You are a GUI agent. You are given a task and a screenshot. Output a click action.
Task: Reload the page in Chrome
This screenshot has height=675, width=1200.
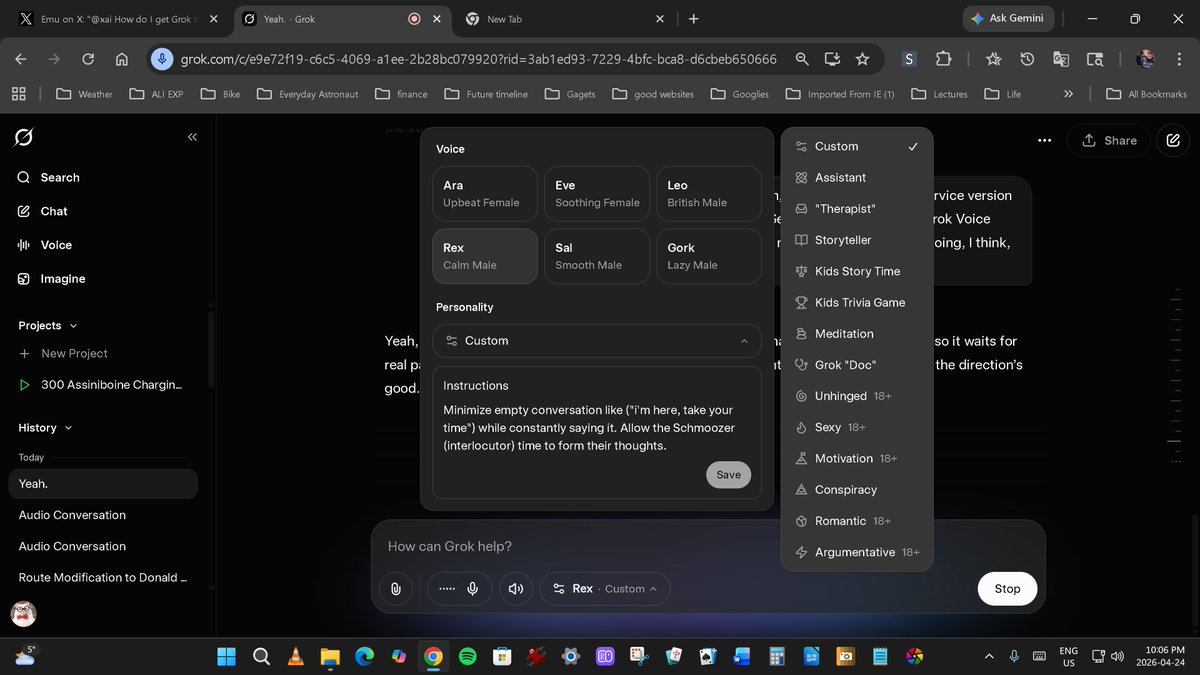(88, 60)
